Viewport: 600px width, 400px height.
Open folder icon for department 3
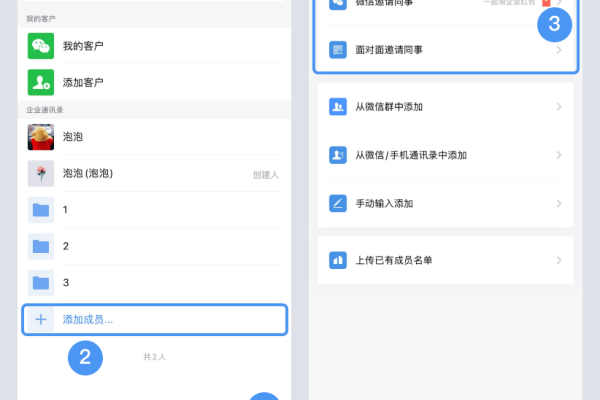pyautogui.click(x=41, y=282)
